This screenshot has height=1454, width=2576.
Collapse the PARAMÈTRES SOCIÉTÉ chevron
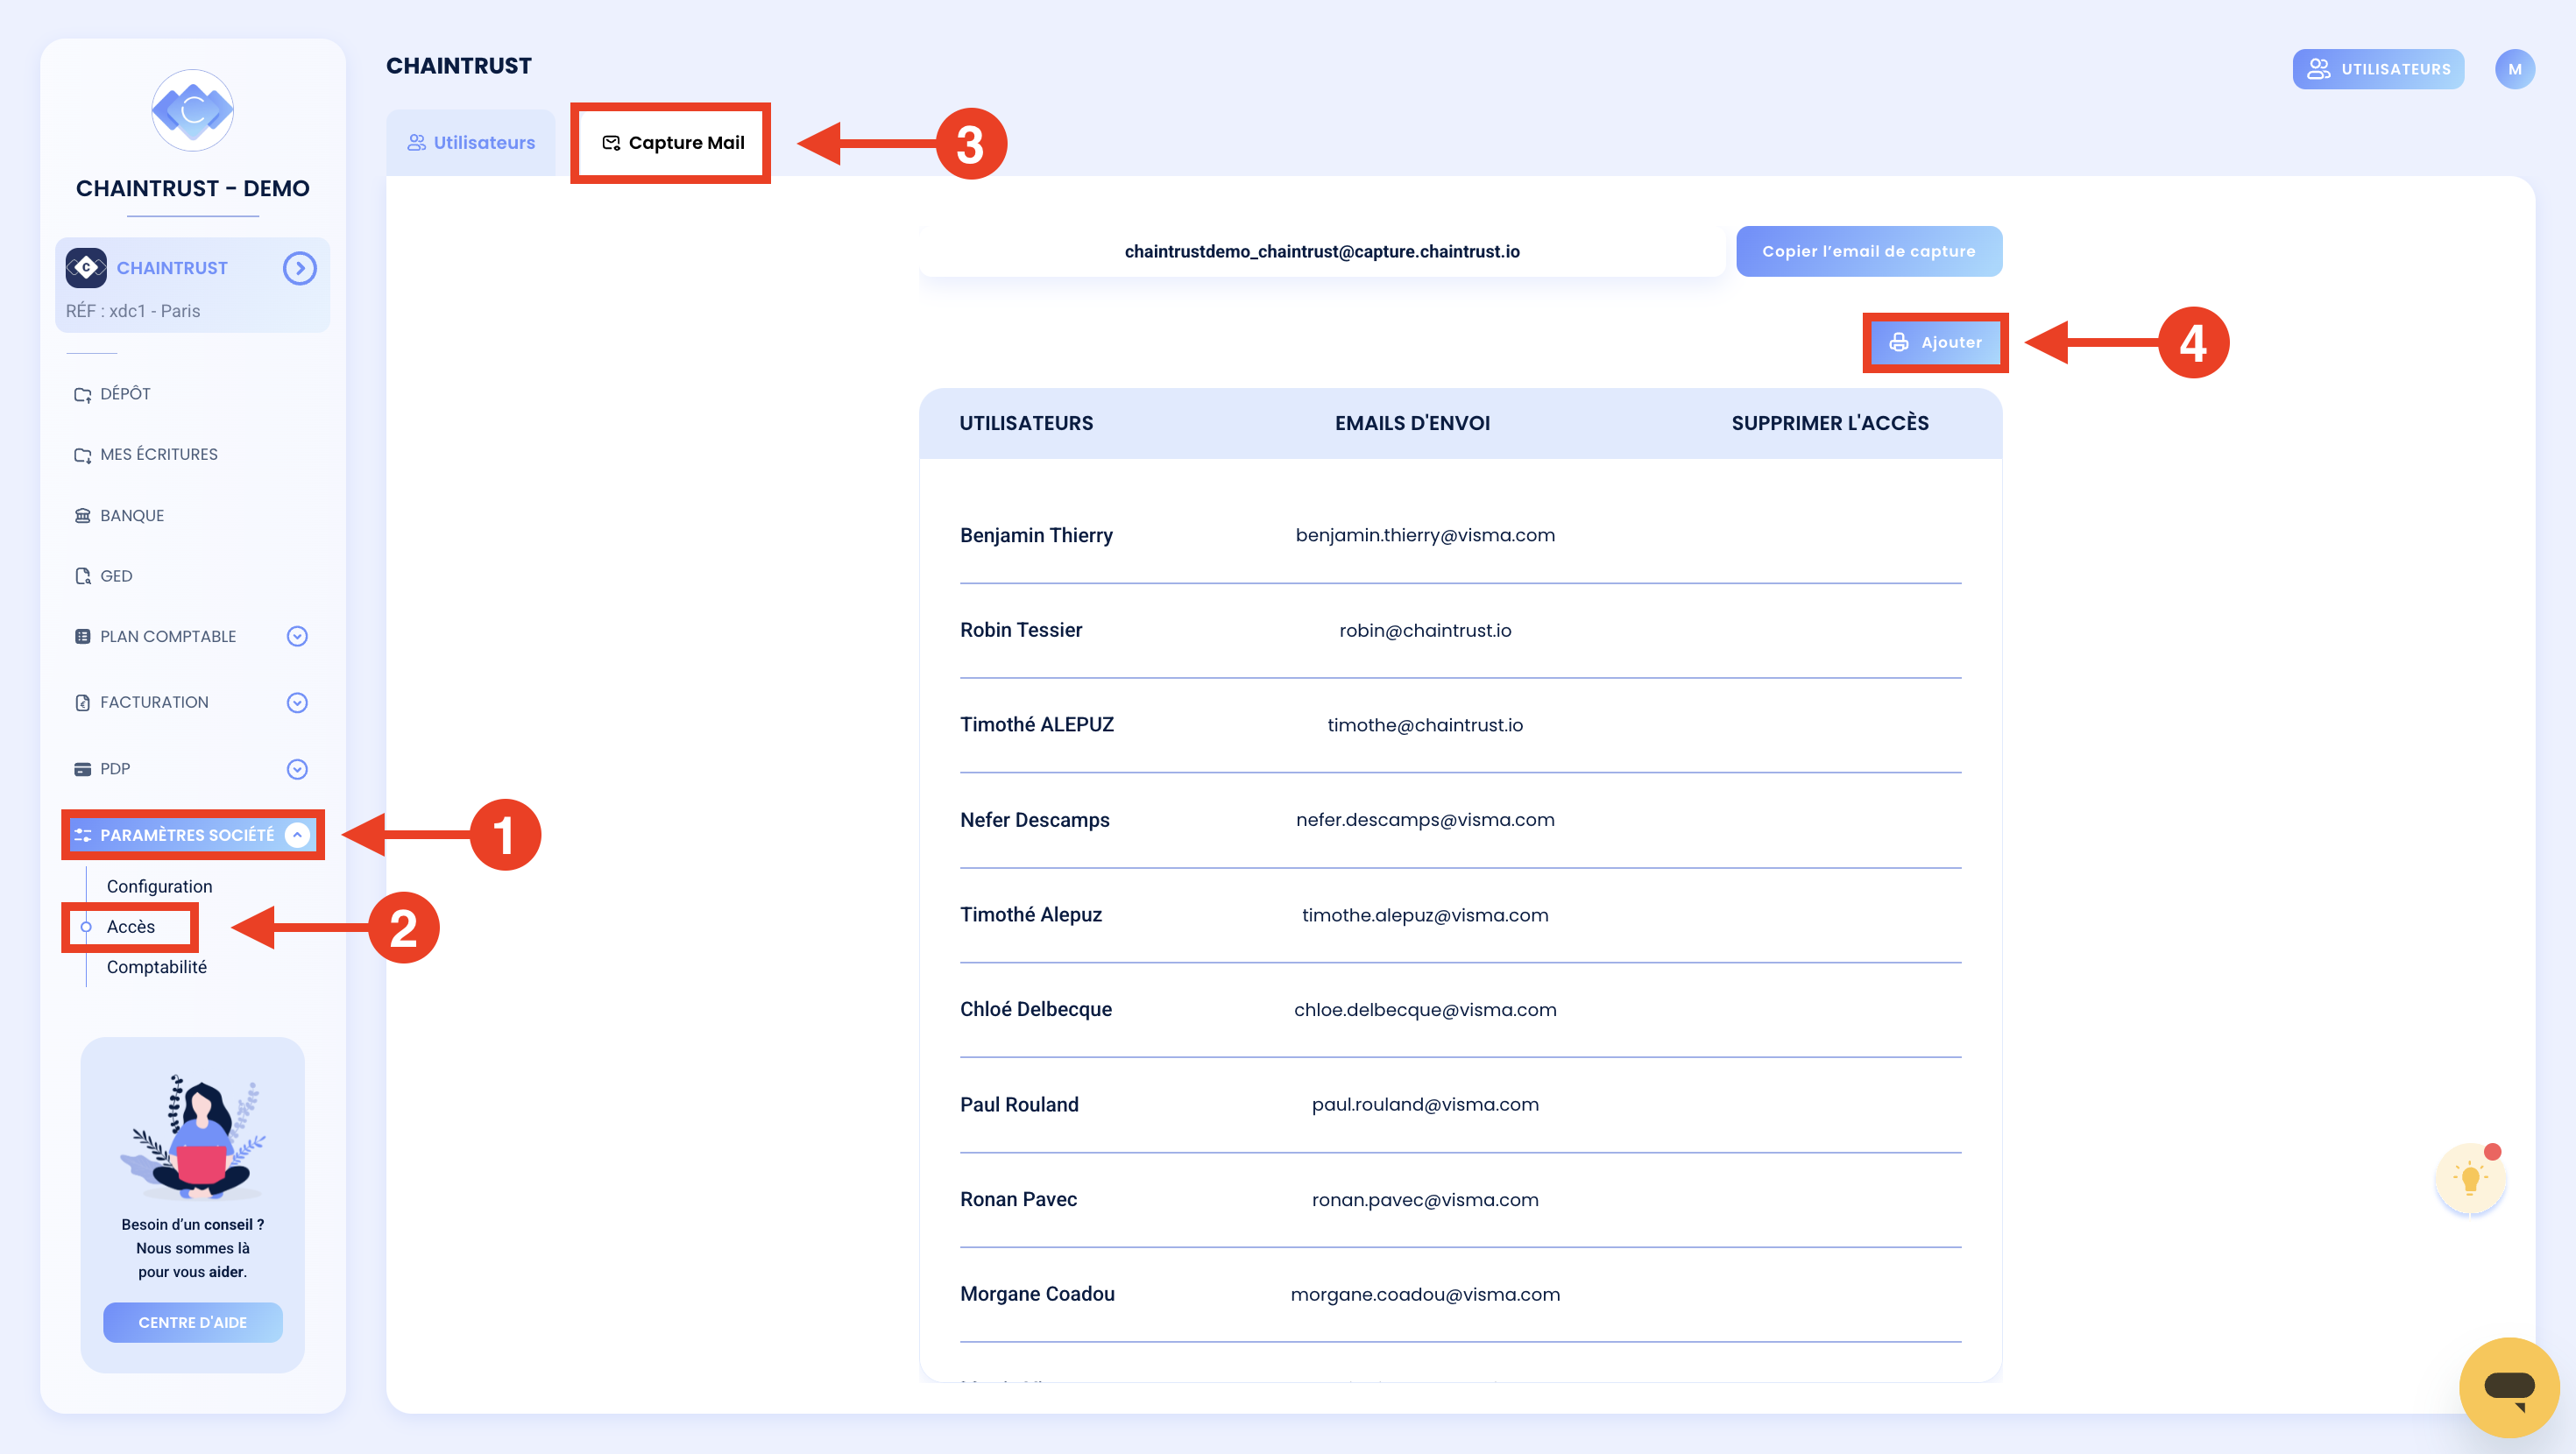[297, 835]
